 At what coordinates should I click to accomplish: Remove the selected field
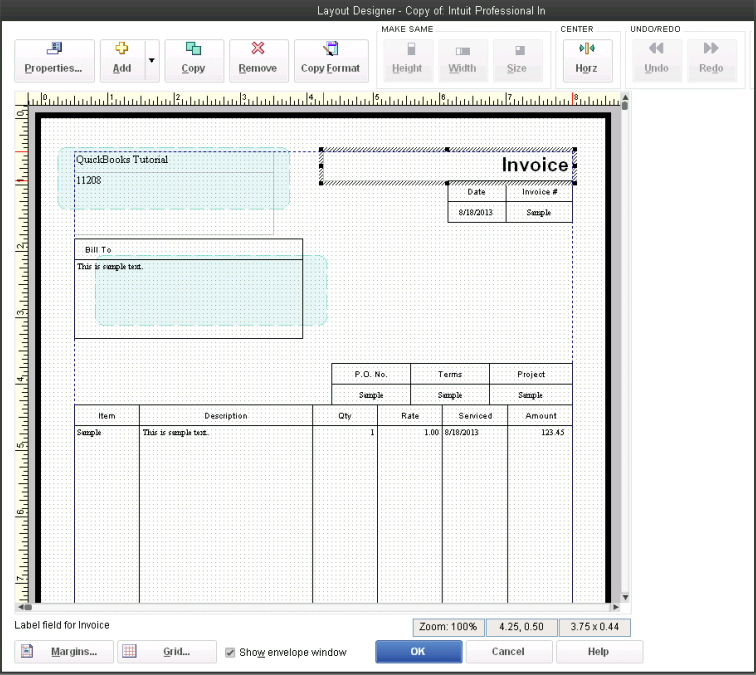click(x=258, y=61)
